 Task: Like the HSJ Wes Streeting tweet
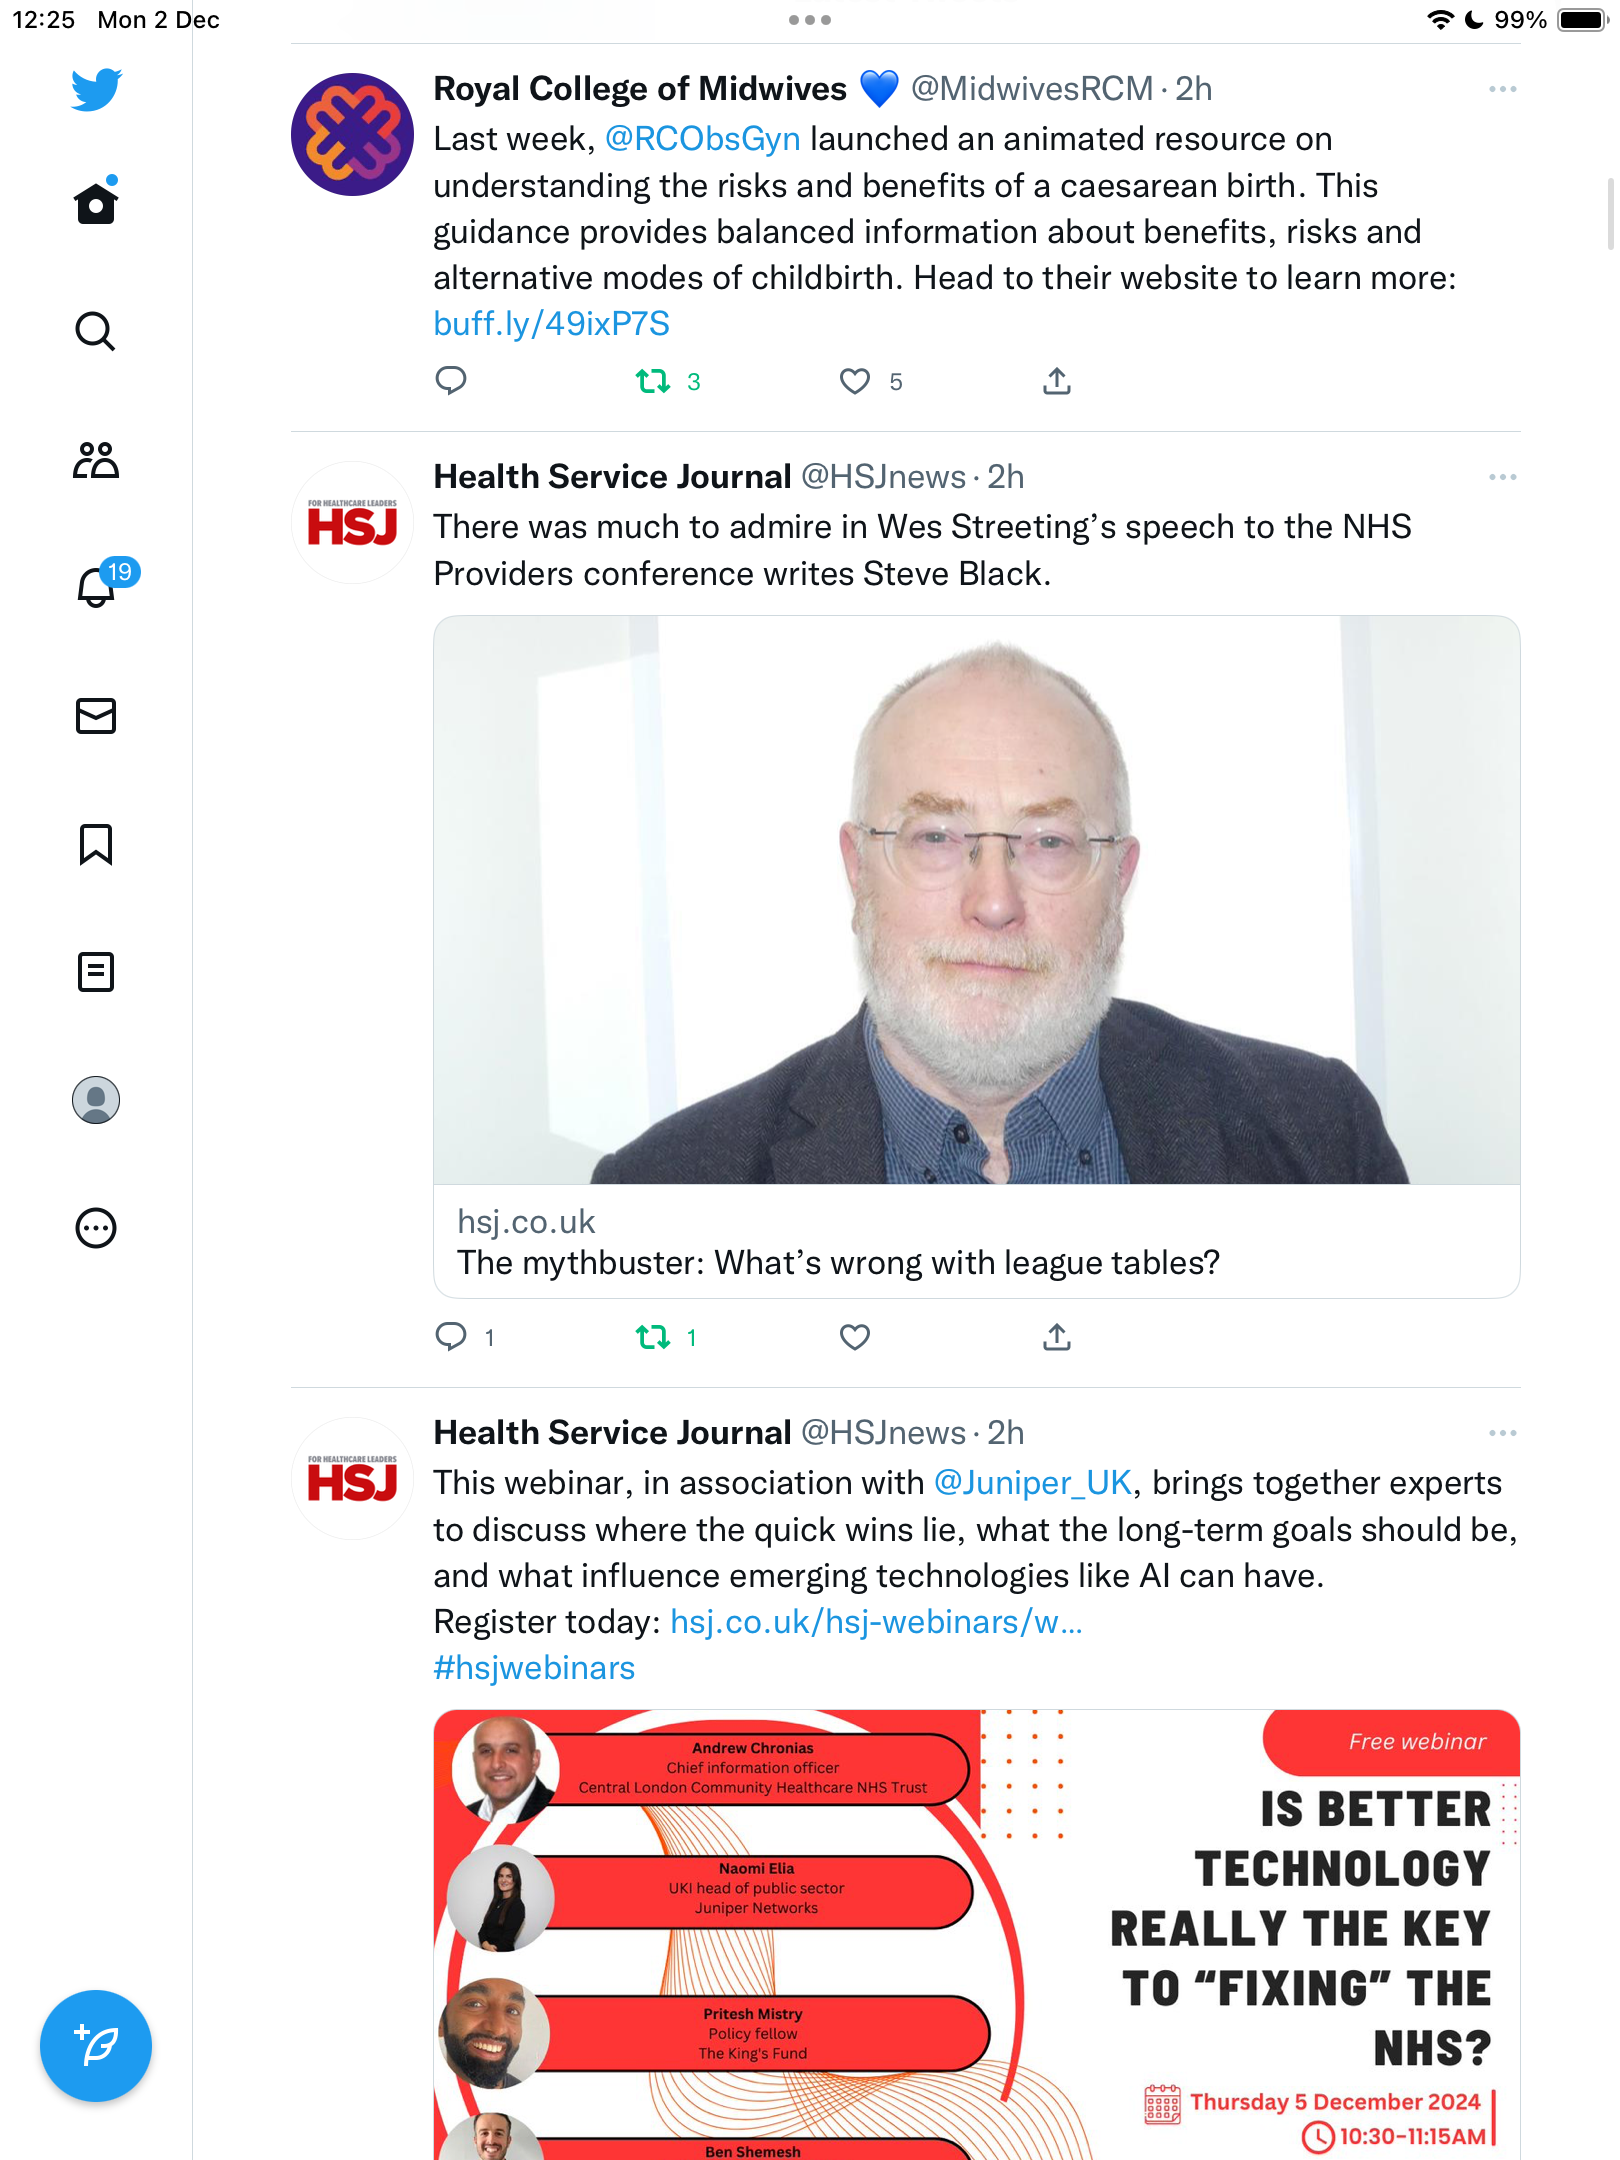point(855,1337)
